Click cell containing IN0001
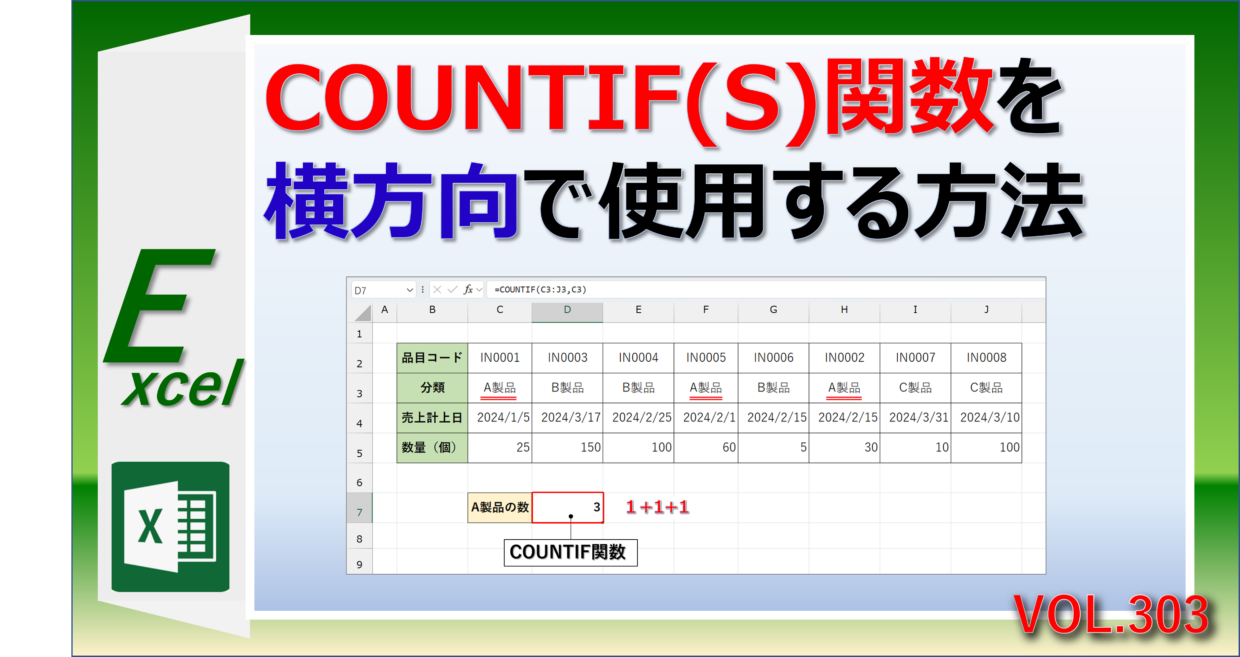The image size is (1240, 657). click(500, 358)
